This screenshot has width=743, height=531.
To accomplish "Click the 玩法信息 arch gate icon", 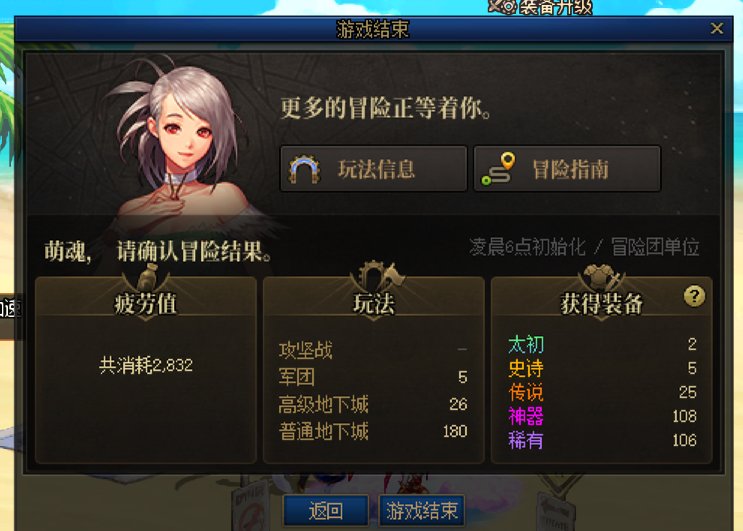I will tap(304, 169).
